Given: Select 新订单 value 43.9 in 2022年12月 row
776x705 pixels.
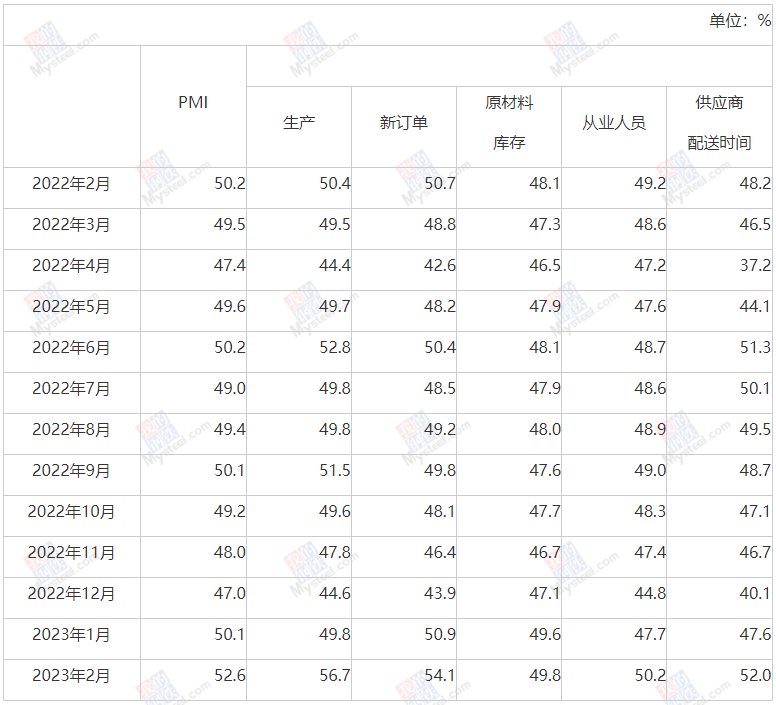Looking at the screenshot, I should (x=439, y=593).
